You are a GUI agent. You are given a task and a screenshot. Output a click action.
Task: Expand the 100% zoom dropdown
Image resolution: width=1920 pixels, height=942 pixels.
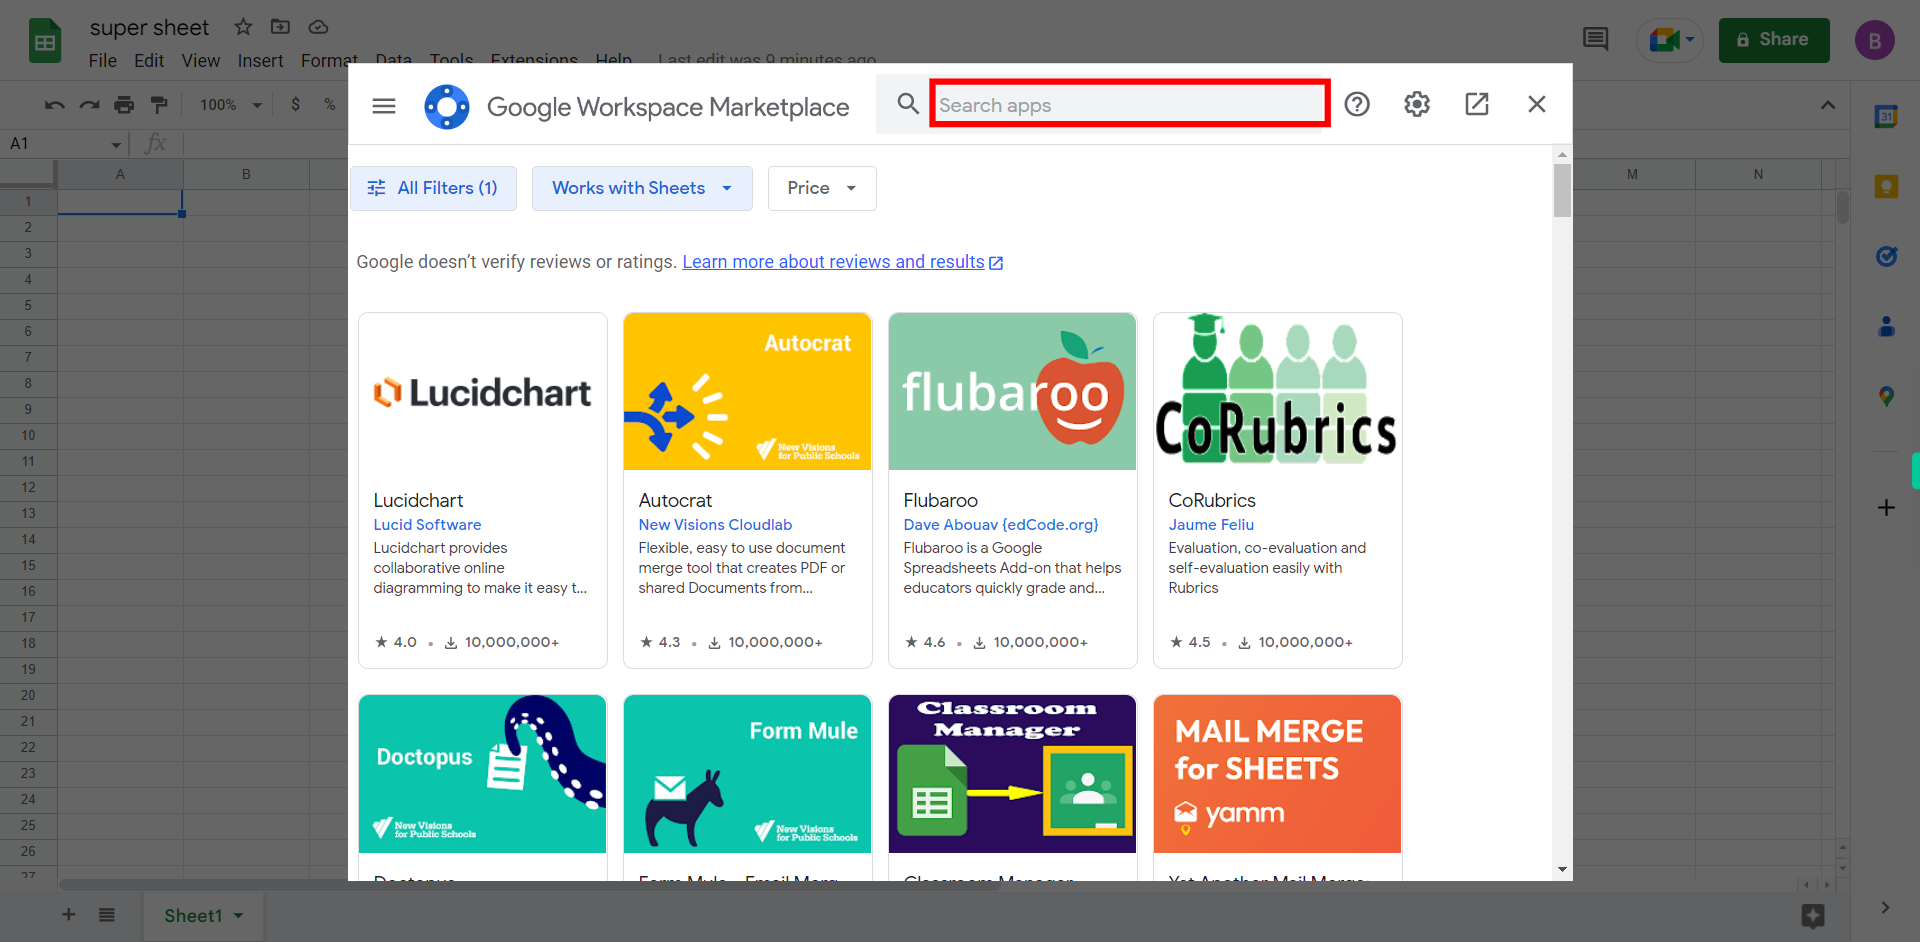(231, 104)
